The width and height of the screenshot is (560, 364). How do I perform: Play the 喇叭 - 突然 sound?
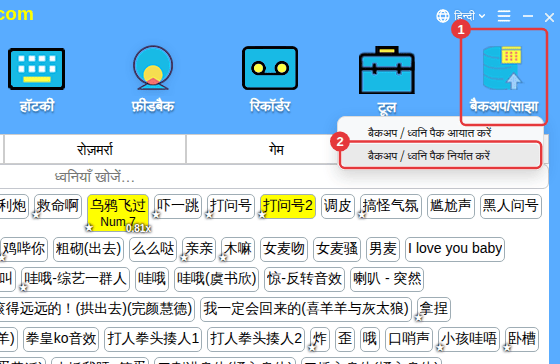click(387, 279)
